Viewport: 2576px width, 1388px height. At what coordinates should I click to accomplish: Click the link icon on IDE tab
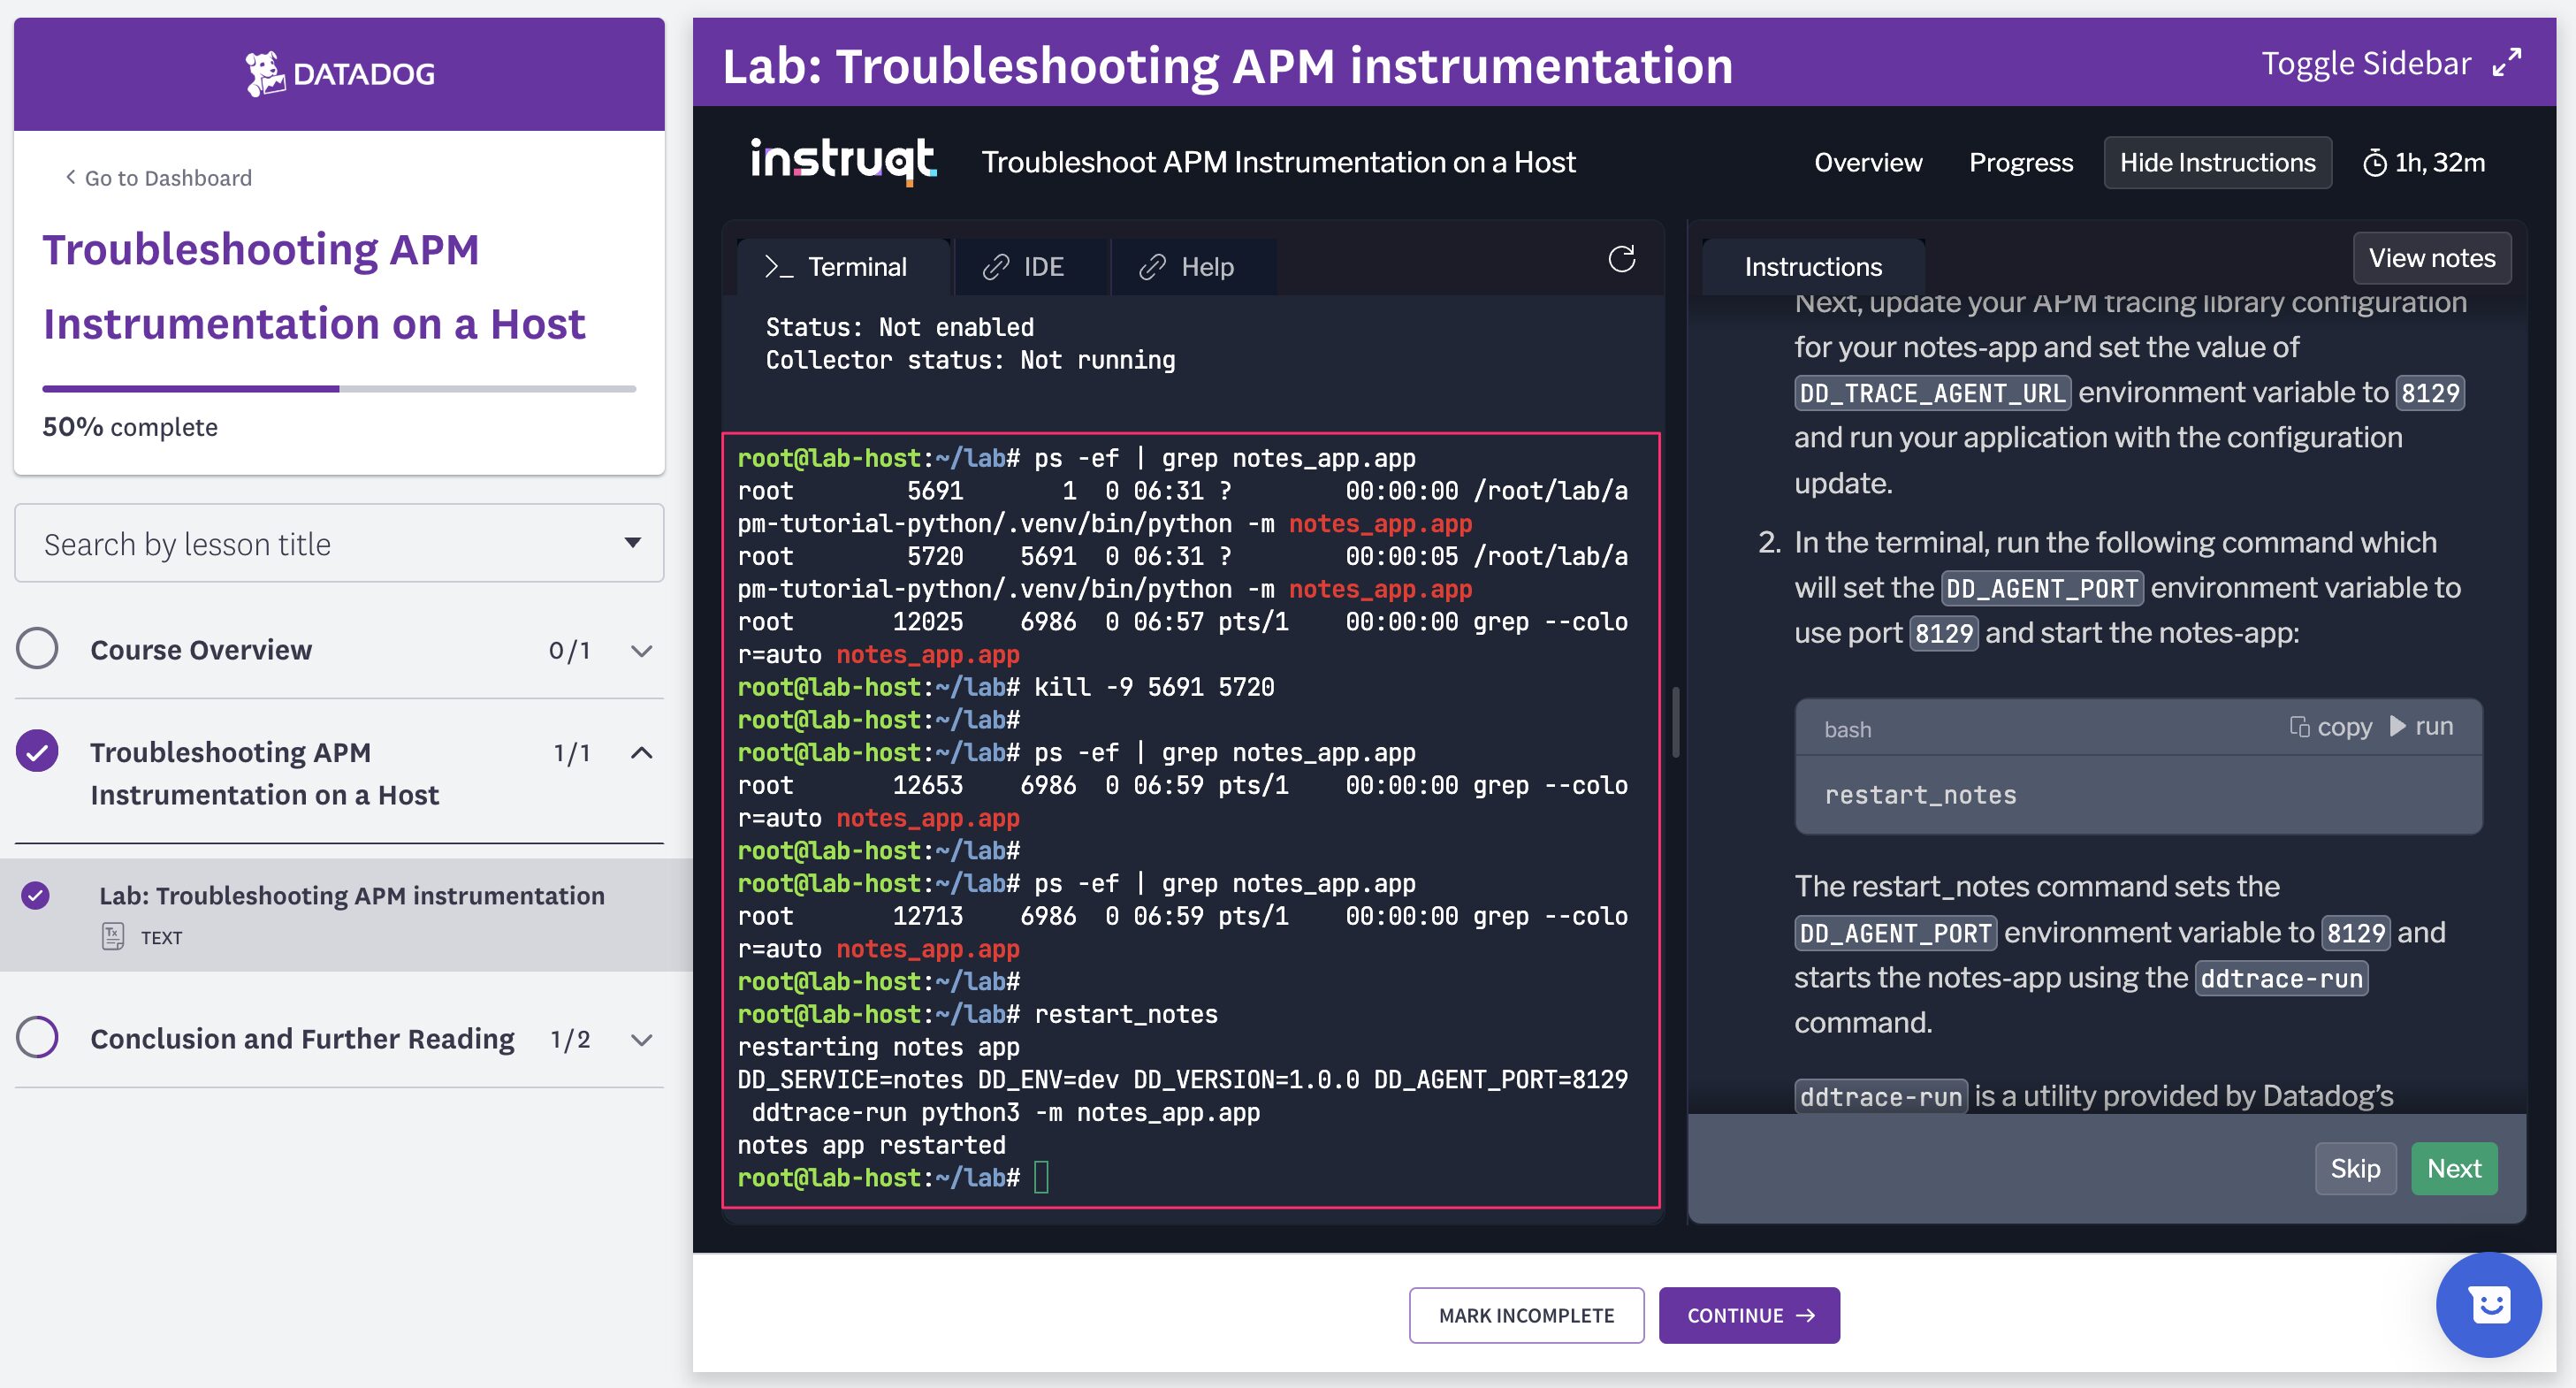tap(995, 267)
